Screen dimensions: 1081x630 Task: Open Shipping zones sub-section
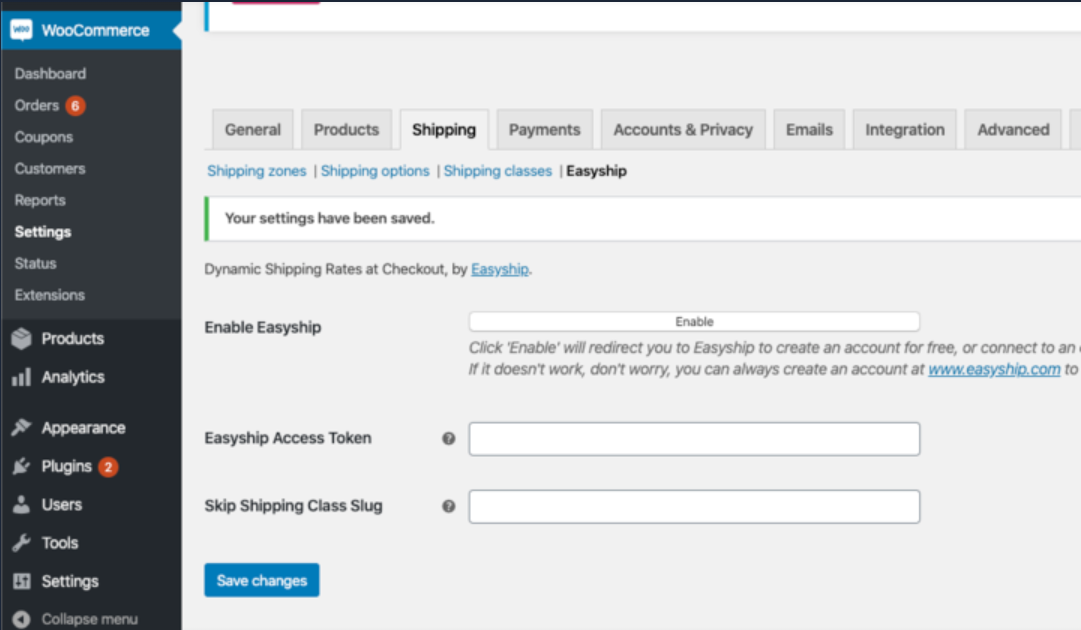pos(256,171)
